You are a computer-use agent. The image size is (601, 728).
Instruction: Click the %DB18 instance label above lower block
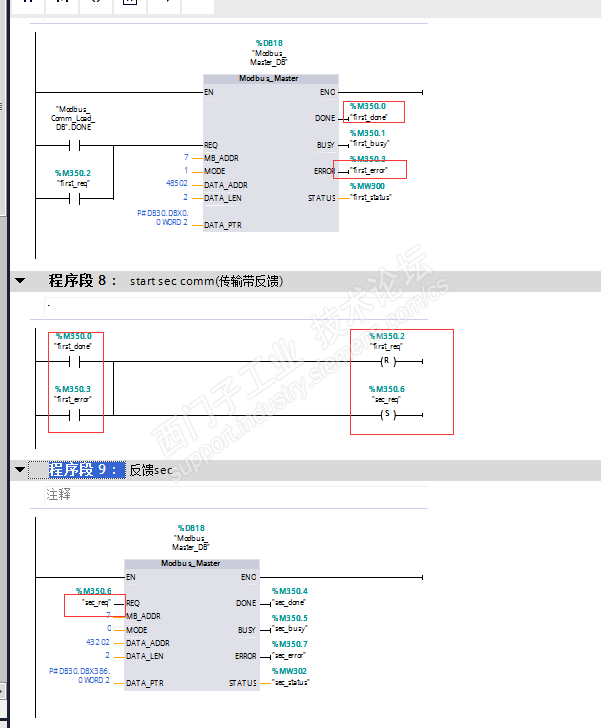tap(191, 528)
